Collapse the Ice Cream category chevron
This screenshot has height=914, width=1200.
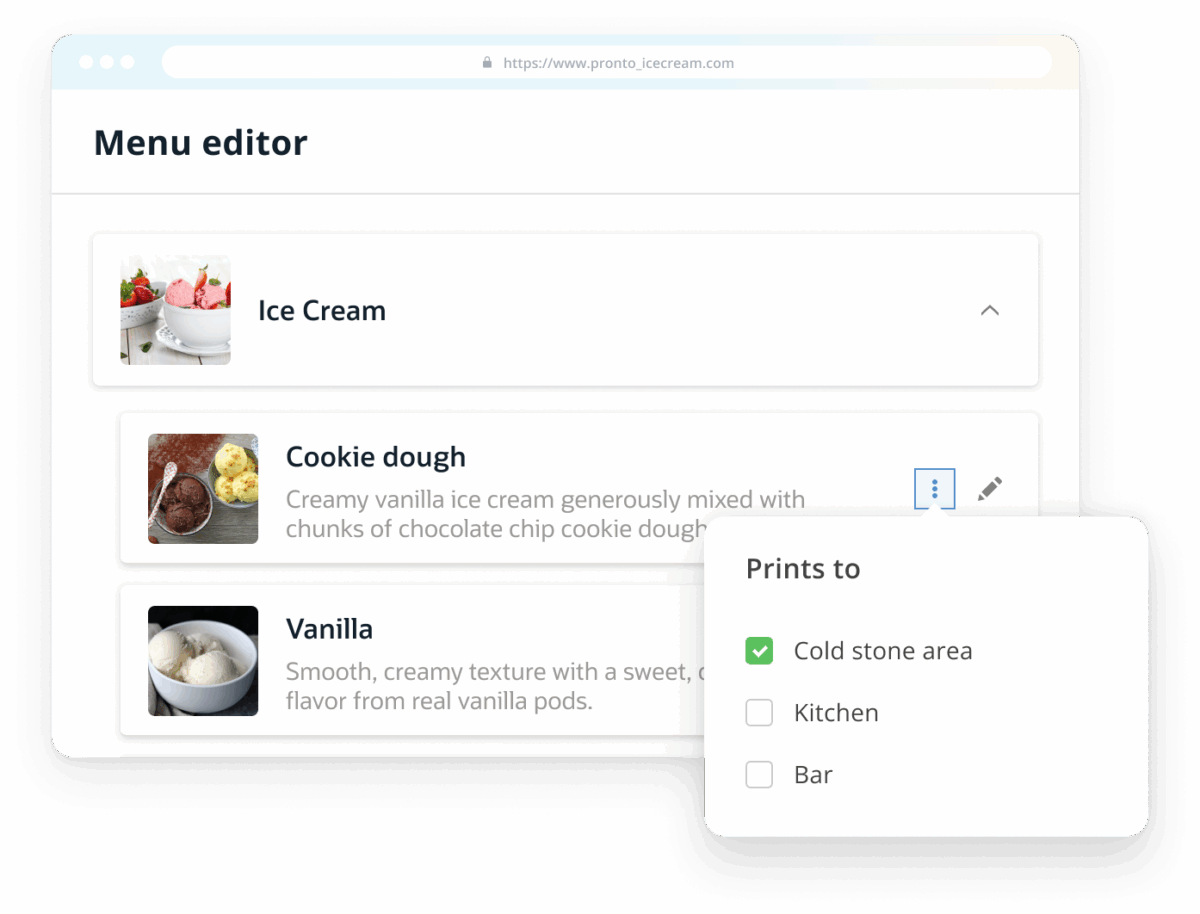[x=990, y=310]
